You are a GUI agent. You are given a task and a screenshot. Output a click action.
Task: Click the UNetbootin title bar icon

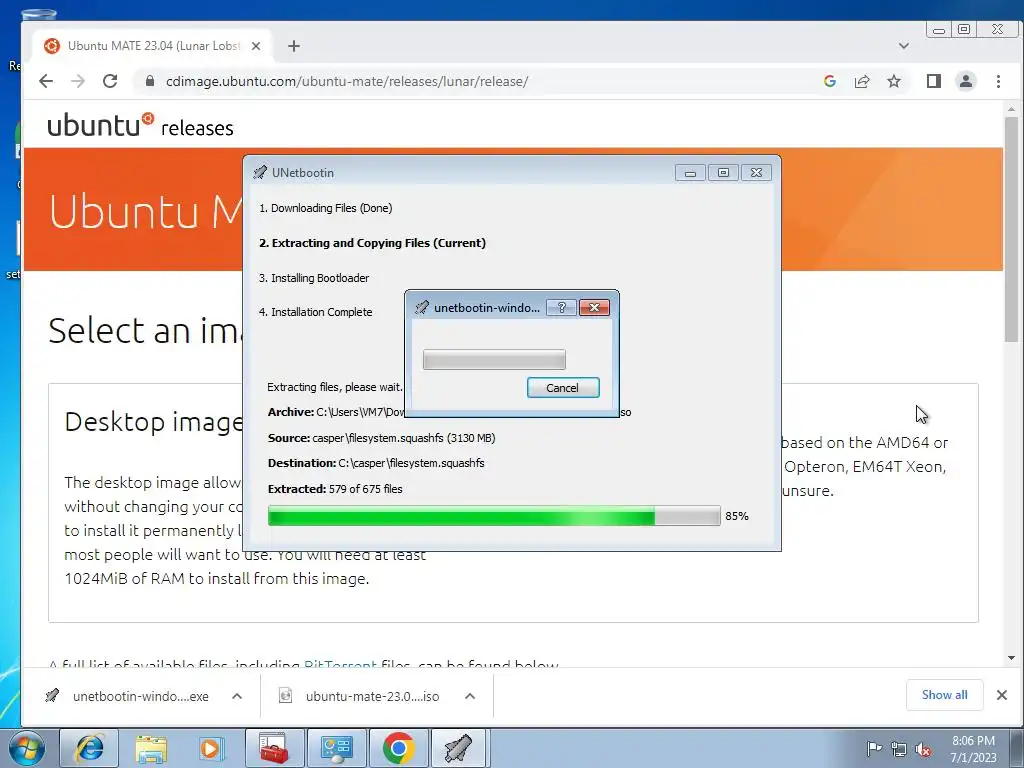click(x=260, y=172)
